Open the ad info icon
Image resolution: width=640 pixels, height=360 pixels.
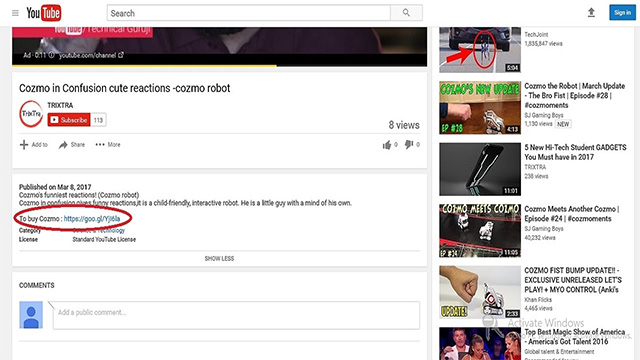(x=51, y=55)
